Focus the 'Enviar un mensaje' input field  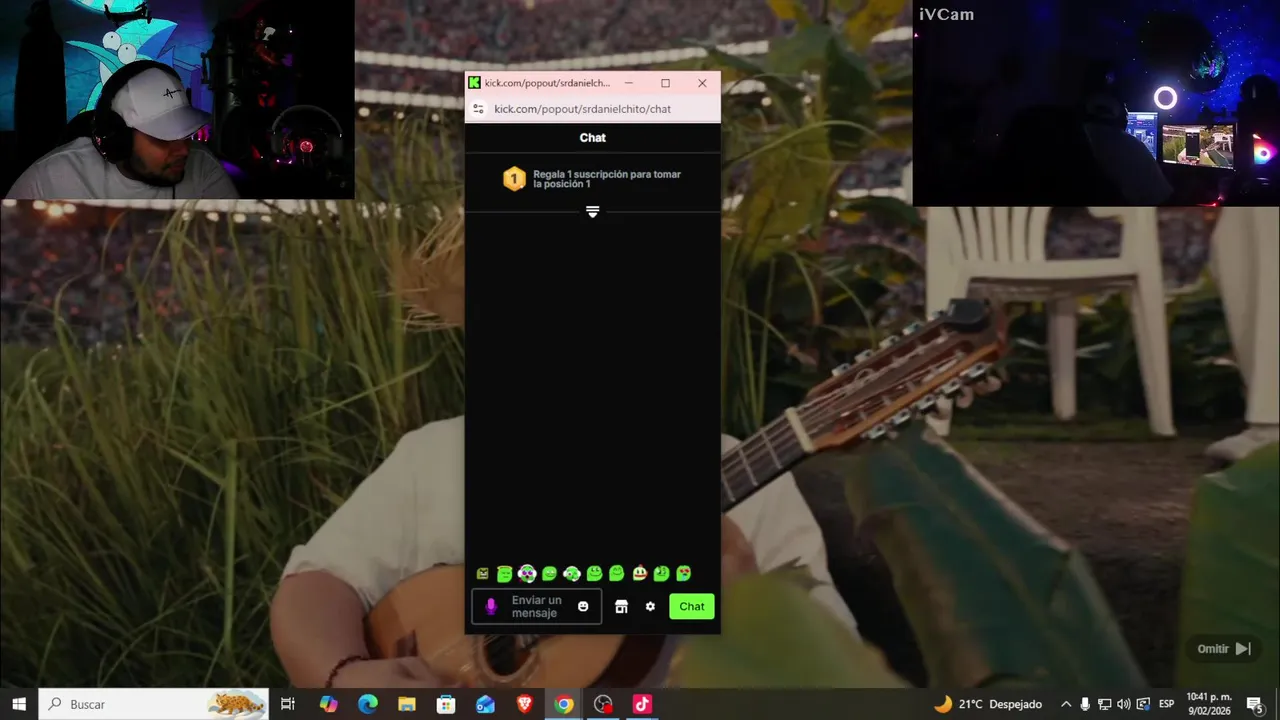(x=537, y=606)
